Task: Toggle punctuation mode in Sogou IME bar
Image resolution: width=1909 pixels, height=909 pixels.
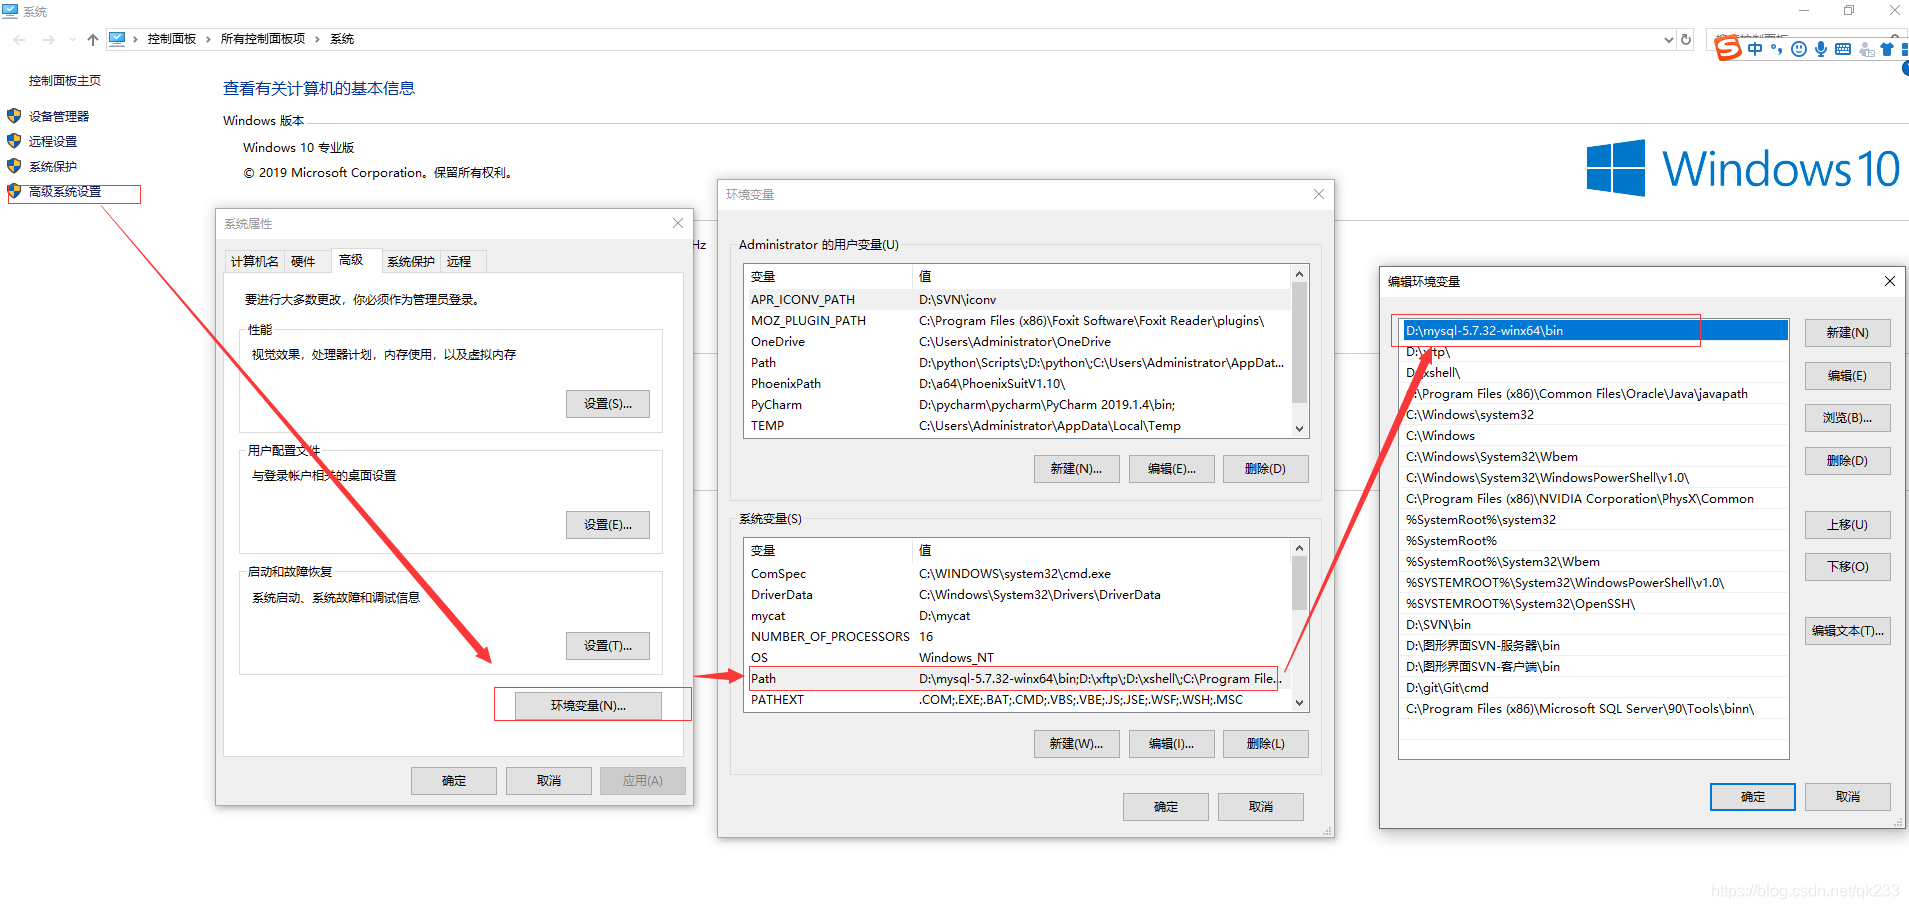Action: (x=1776, y=49)
